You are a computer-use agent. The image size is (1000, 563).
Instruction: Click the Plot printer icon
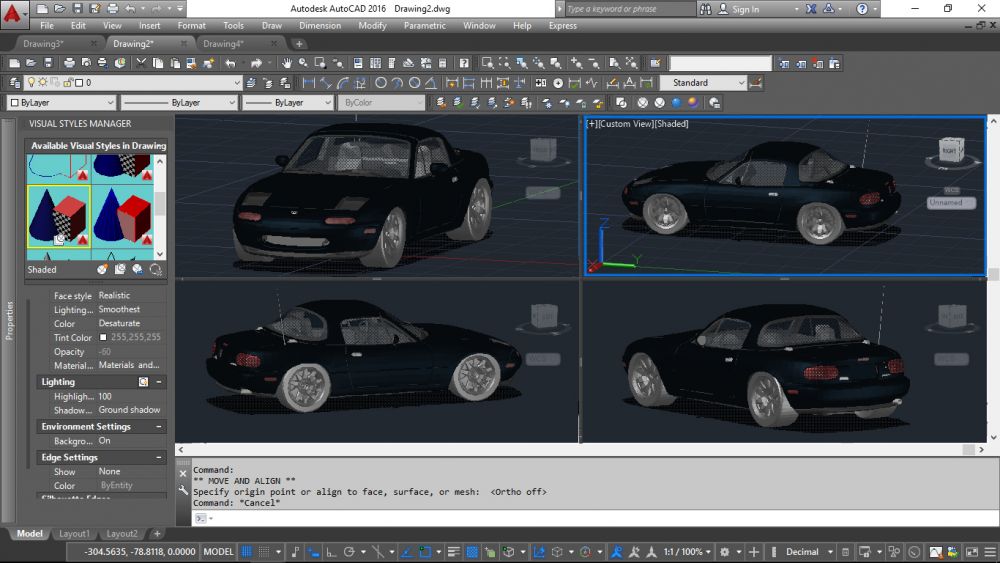tap(69, 63)
